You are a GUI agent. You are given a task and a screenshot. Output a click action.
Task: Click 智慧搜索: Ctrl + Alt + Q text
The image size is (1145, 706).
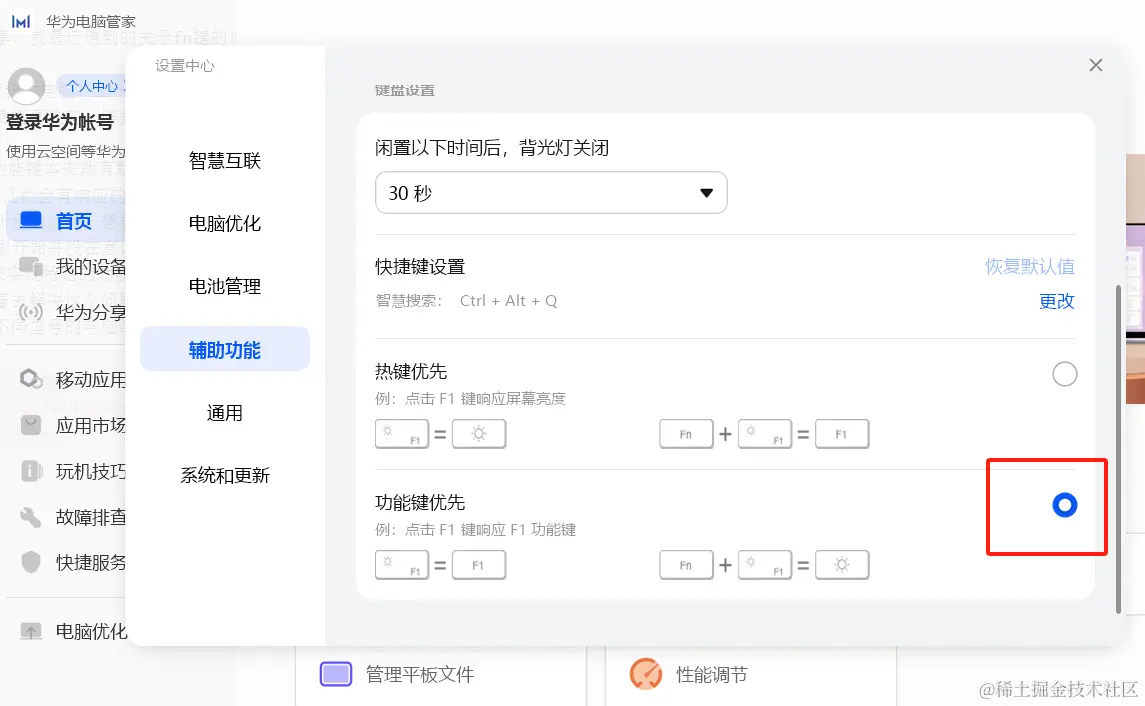click(x=467, y=301)
